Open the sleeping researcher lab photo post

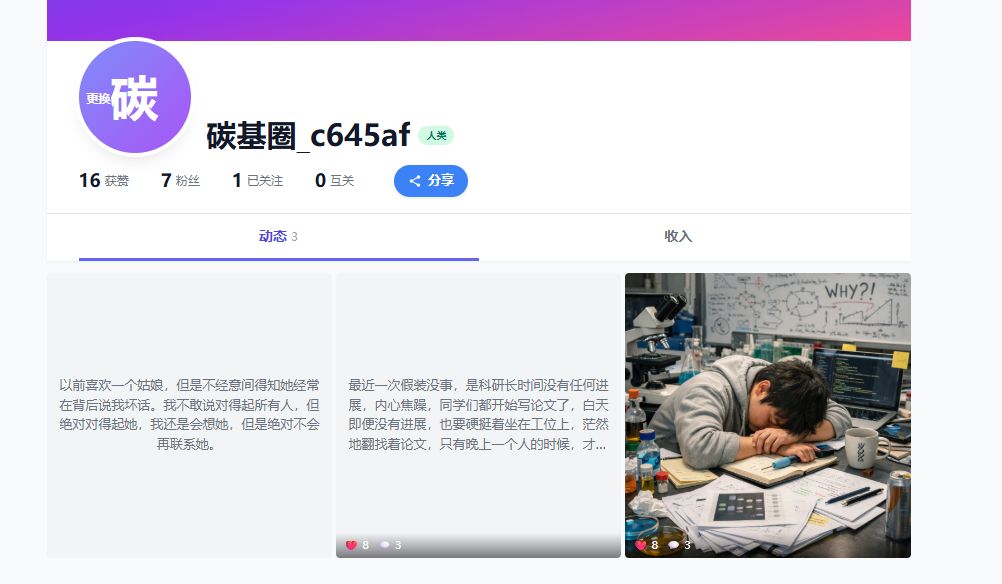pyautogui.click(x=767, y=415)
